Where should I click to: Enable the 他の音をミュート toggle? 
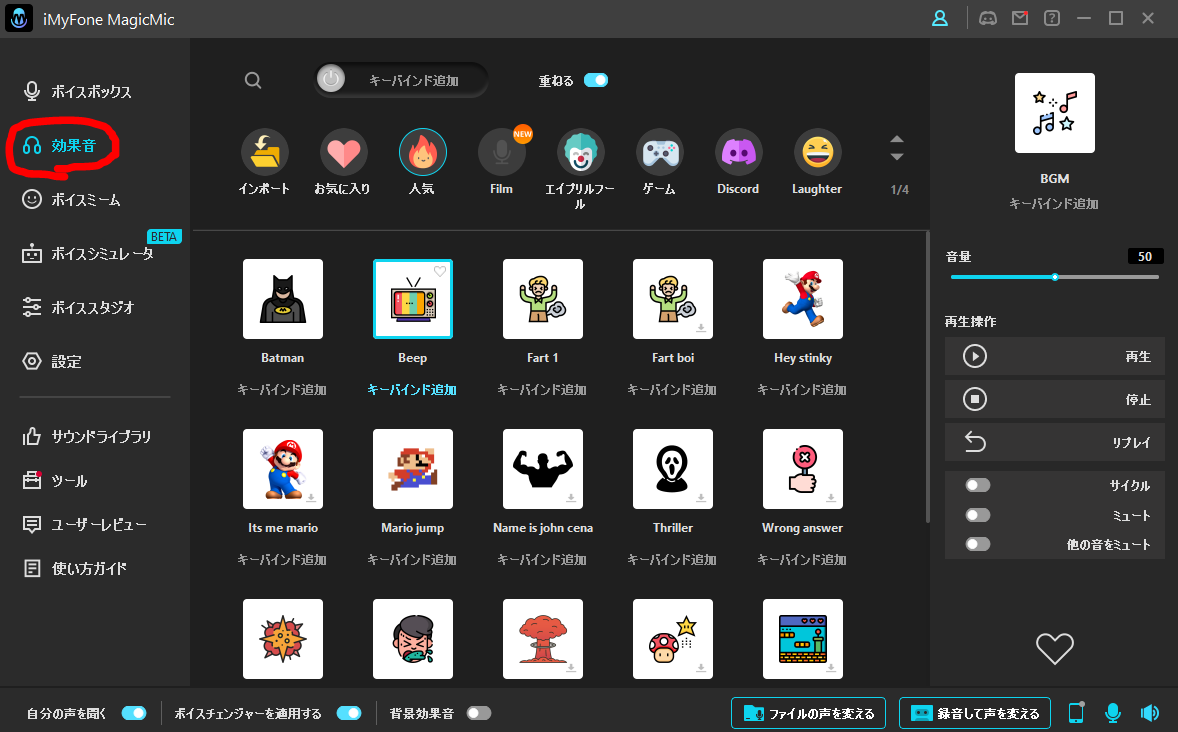977,544
